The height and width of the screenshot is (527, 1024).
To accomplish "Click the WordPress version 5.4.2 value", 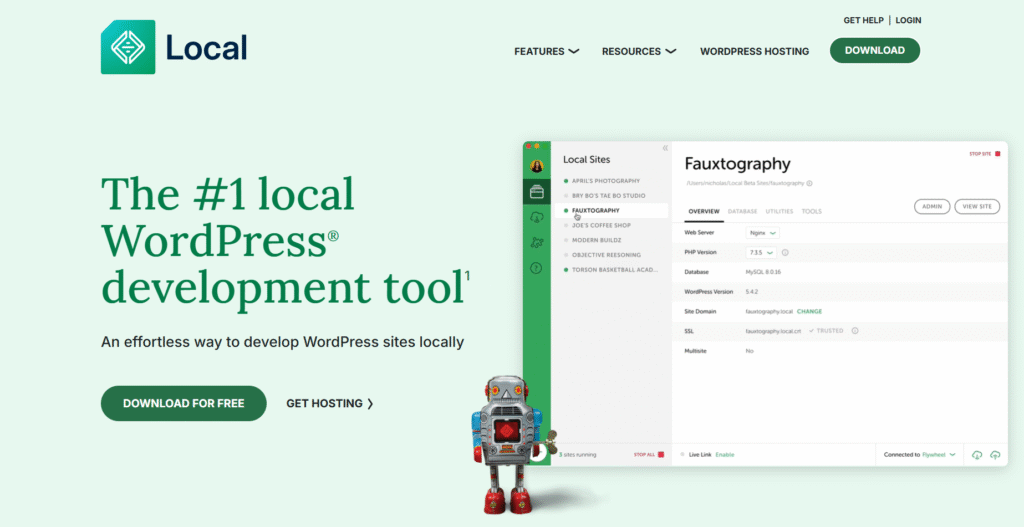I will coord(754,292).
